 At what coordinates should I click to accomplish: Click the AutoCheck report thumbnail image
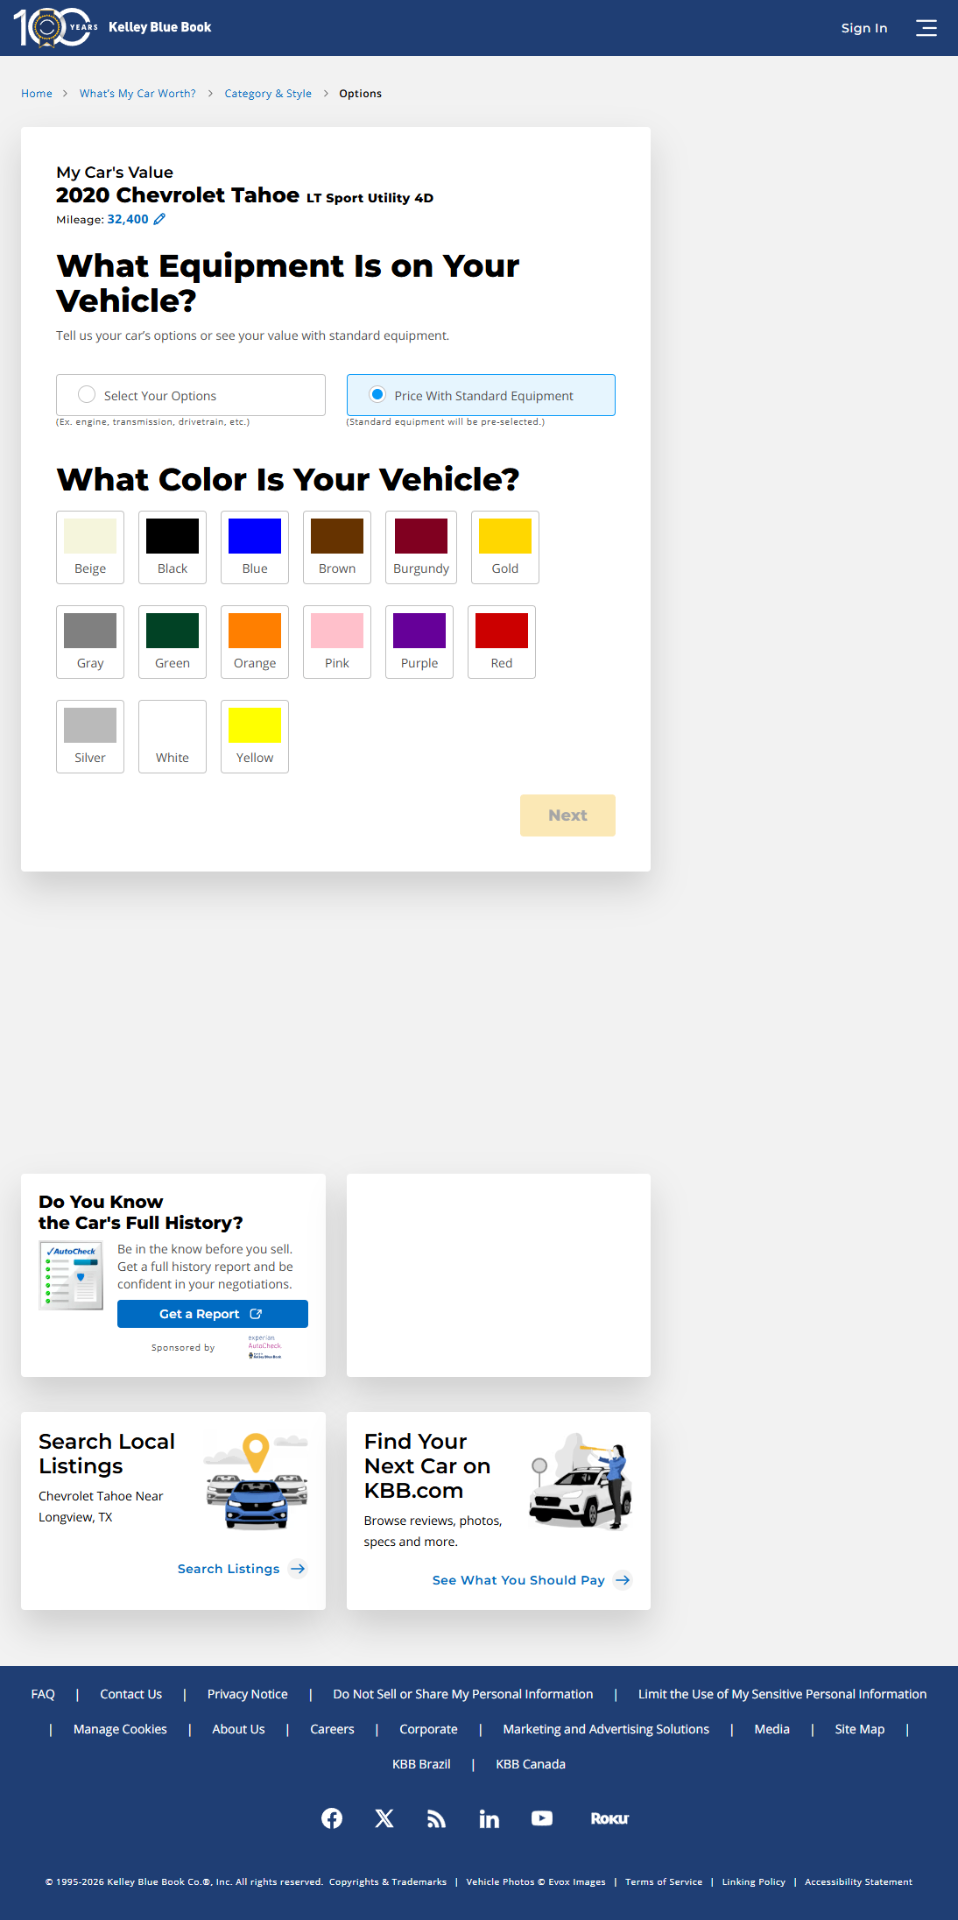click(71, 1275)
